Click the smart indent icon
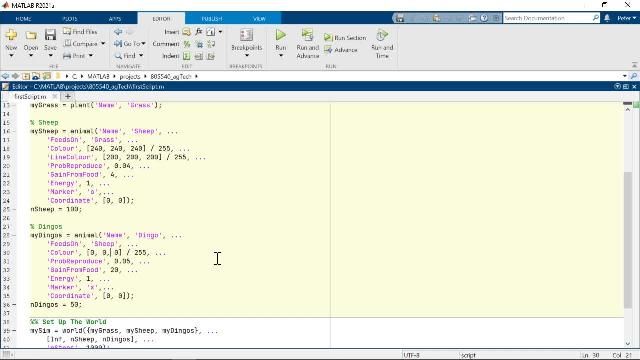The width and height of the screenshot is (640, 360). coord(187,56)
